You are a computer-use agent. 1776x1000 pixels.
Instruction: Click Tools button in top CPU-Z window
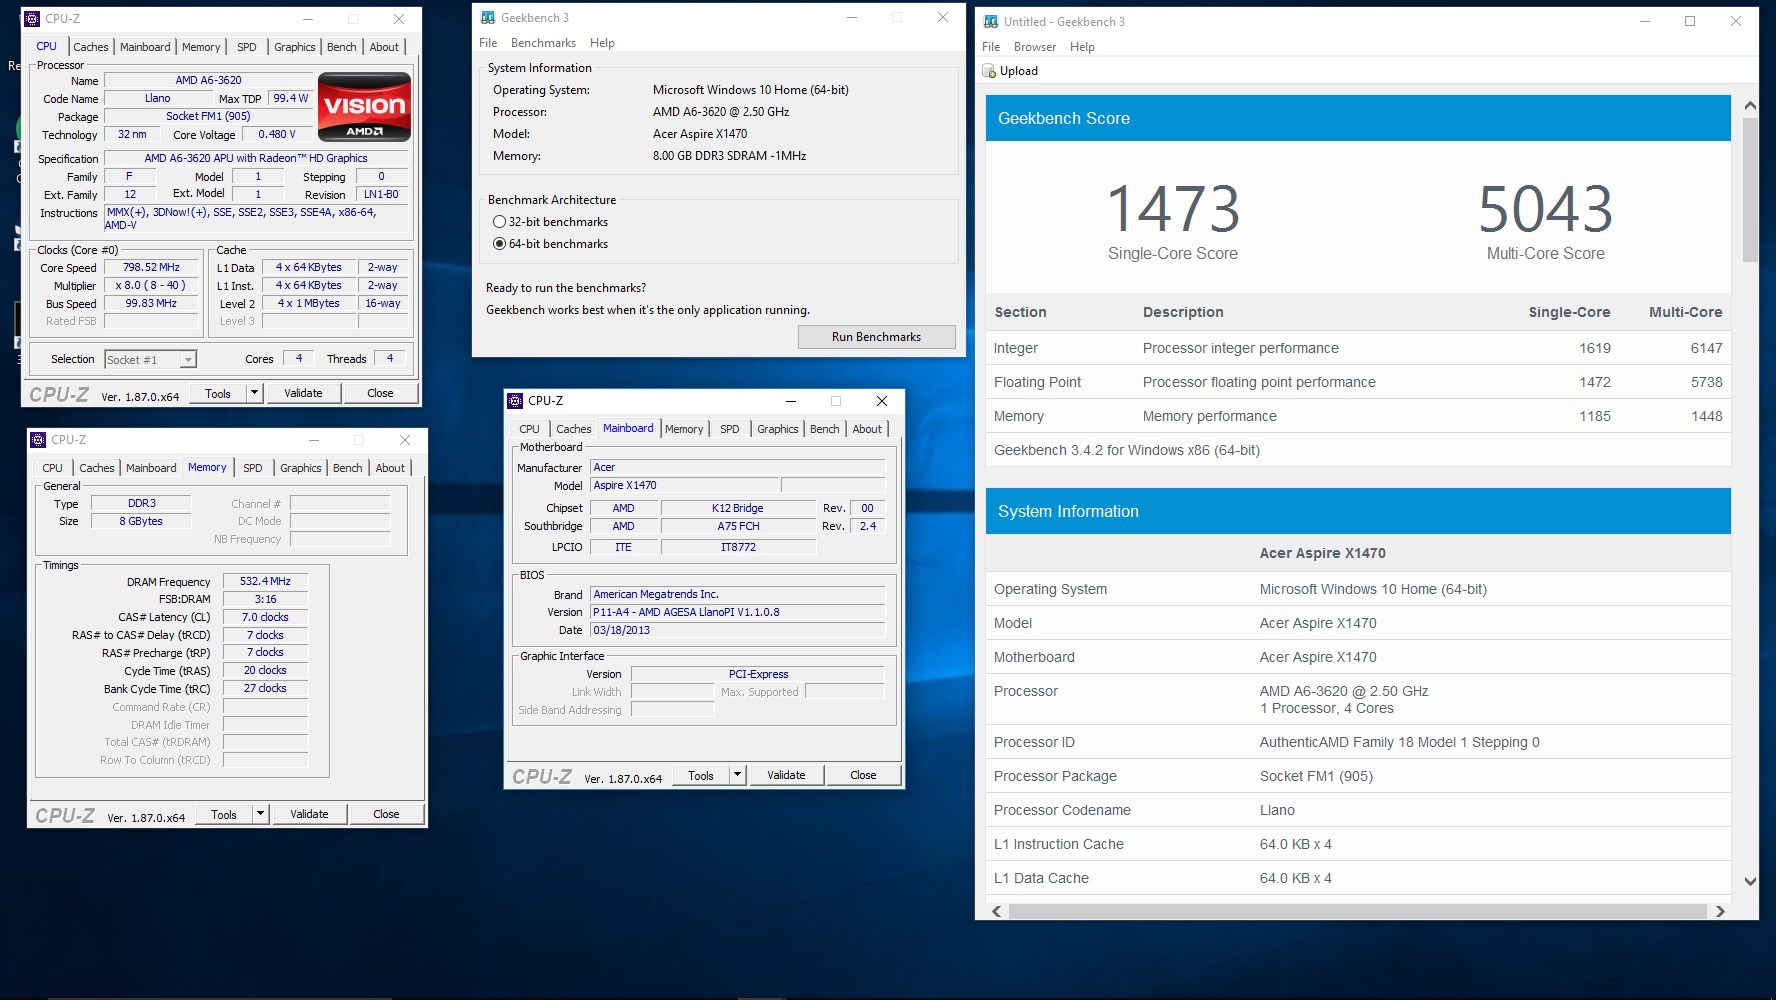click(218, 393)
